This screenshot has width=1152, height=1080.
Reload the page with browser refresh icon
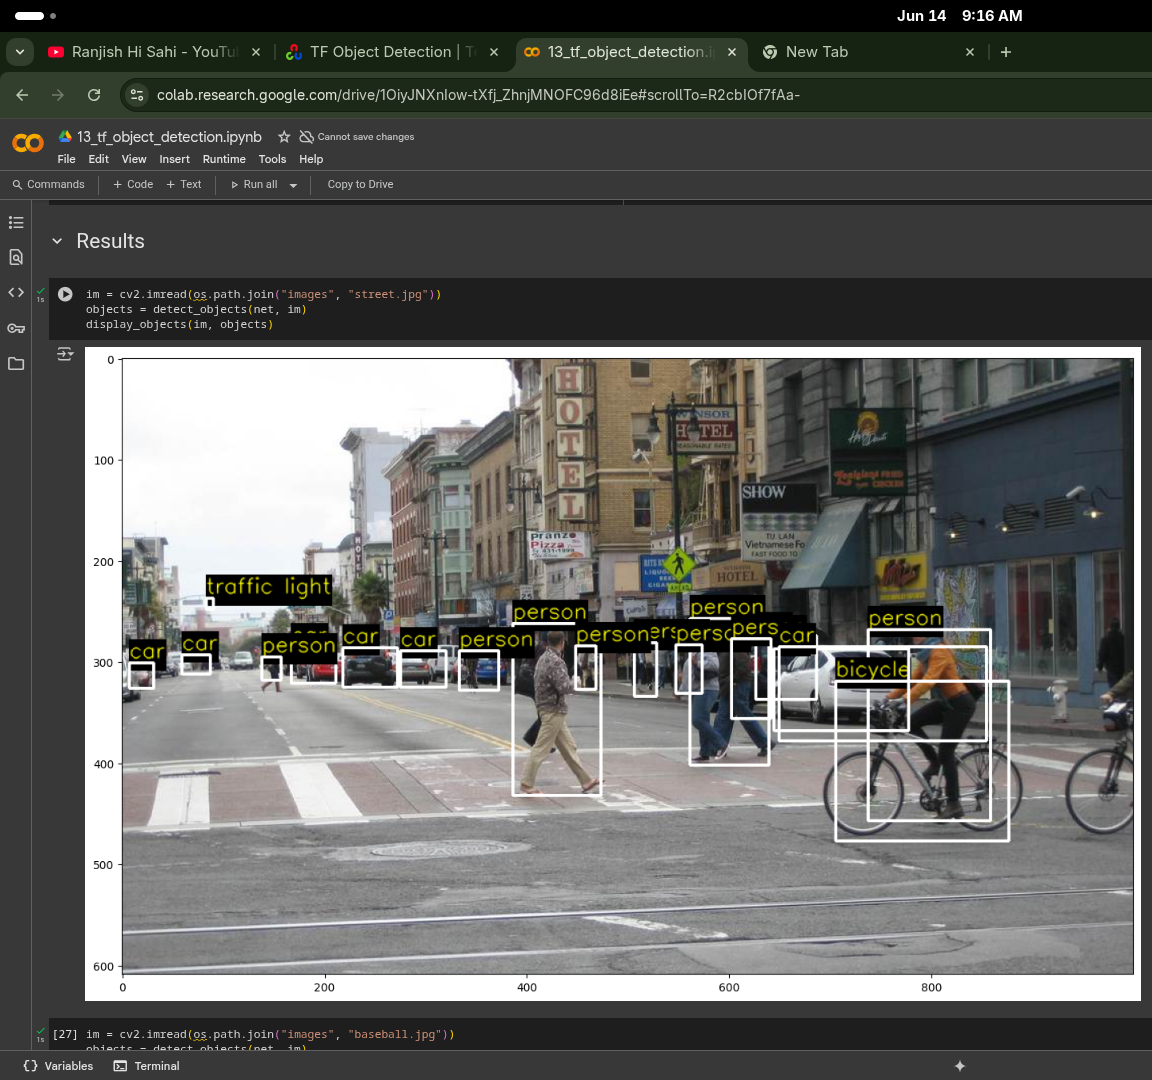[x=94, y=95]
